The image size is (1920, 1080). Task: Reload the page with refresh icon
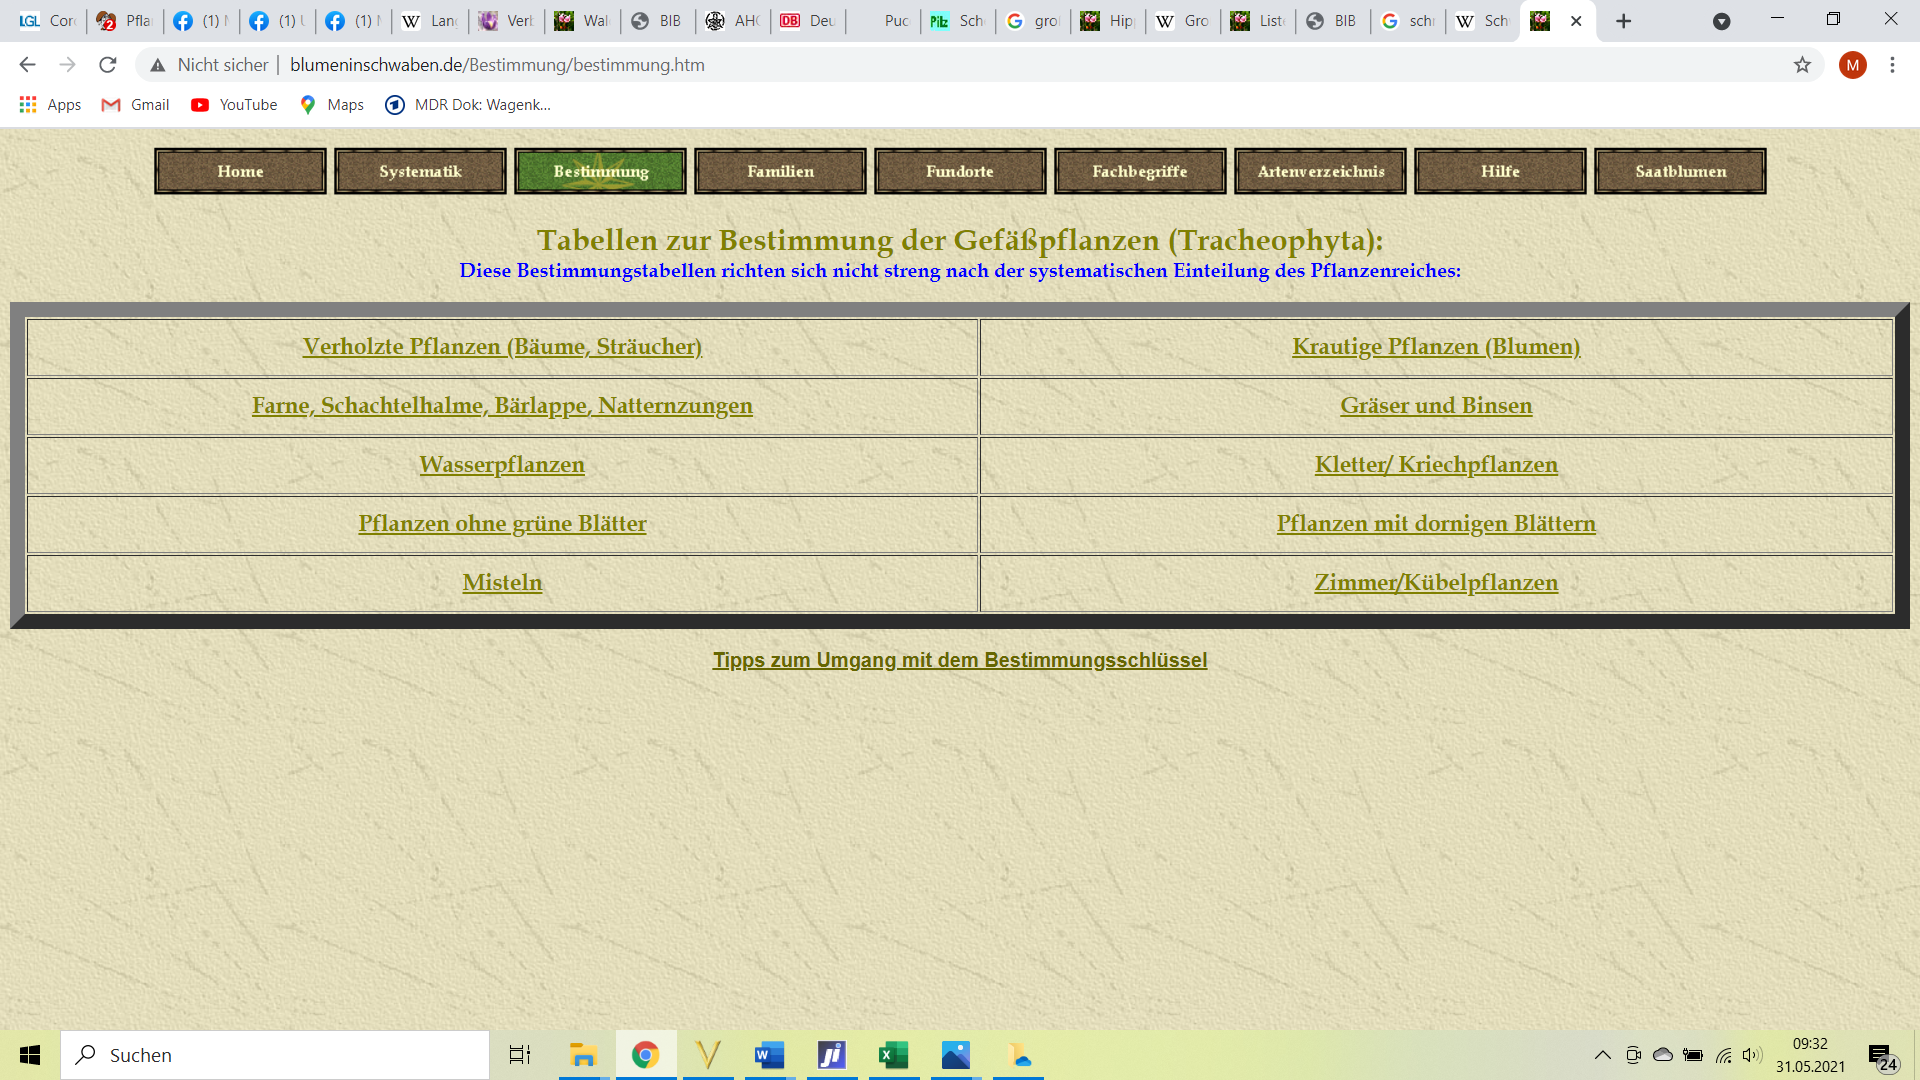click(108, 65)
